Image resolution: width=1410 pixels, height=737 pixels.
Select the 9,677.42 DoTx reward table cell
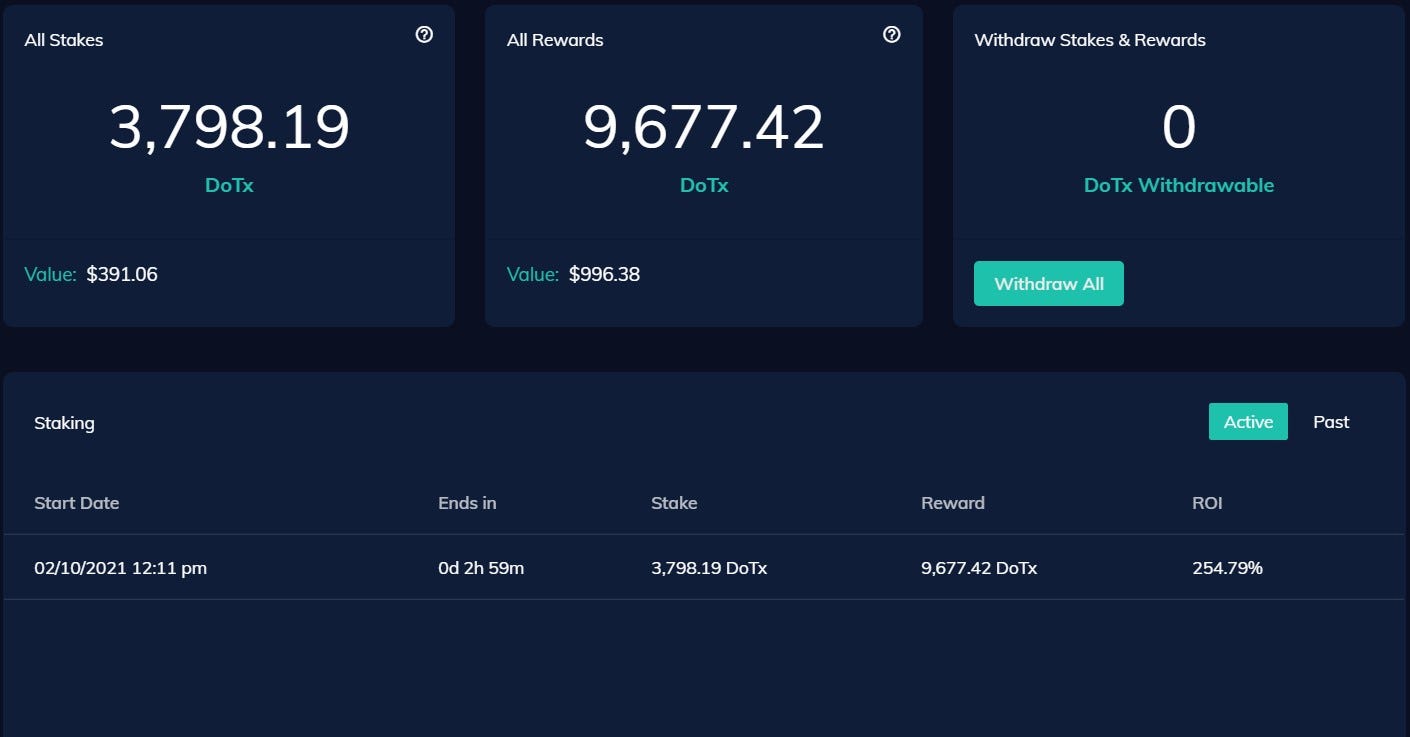click(x=979, y=568)
